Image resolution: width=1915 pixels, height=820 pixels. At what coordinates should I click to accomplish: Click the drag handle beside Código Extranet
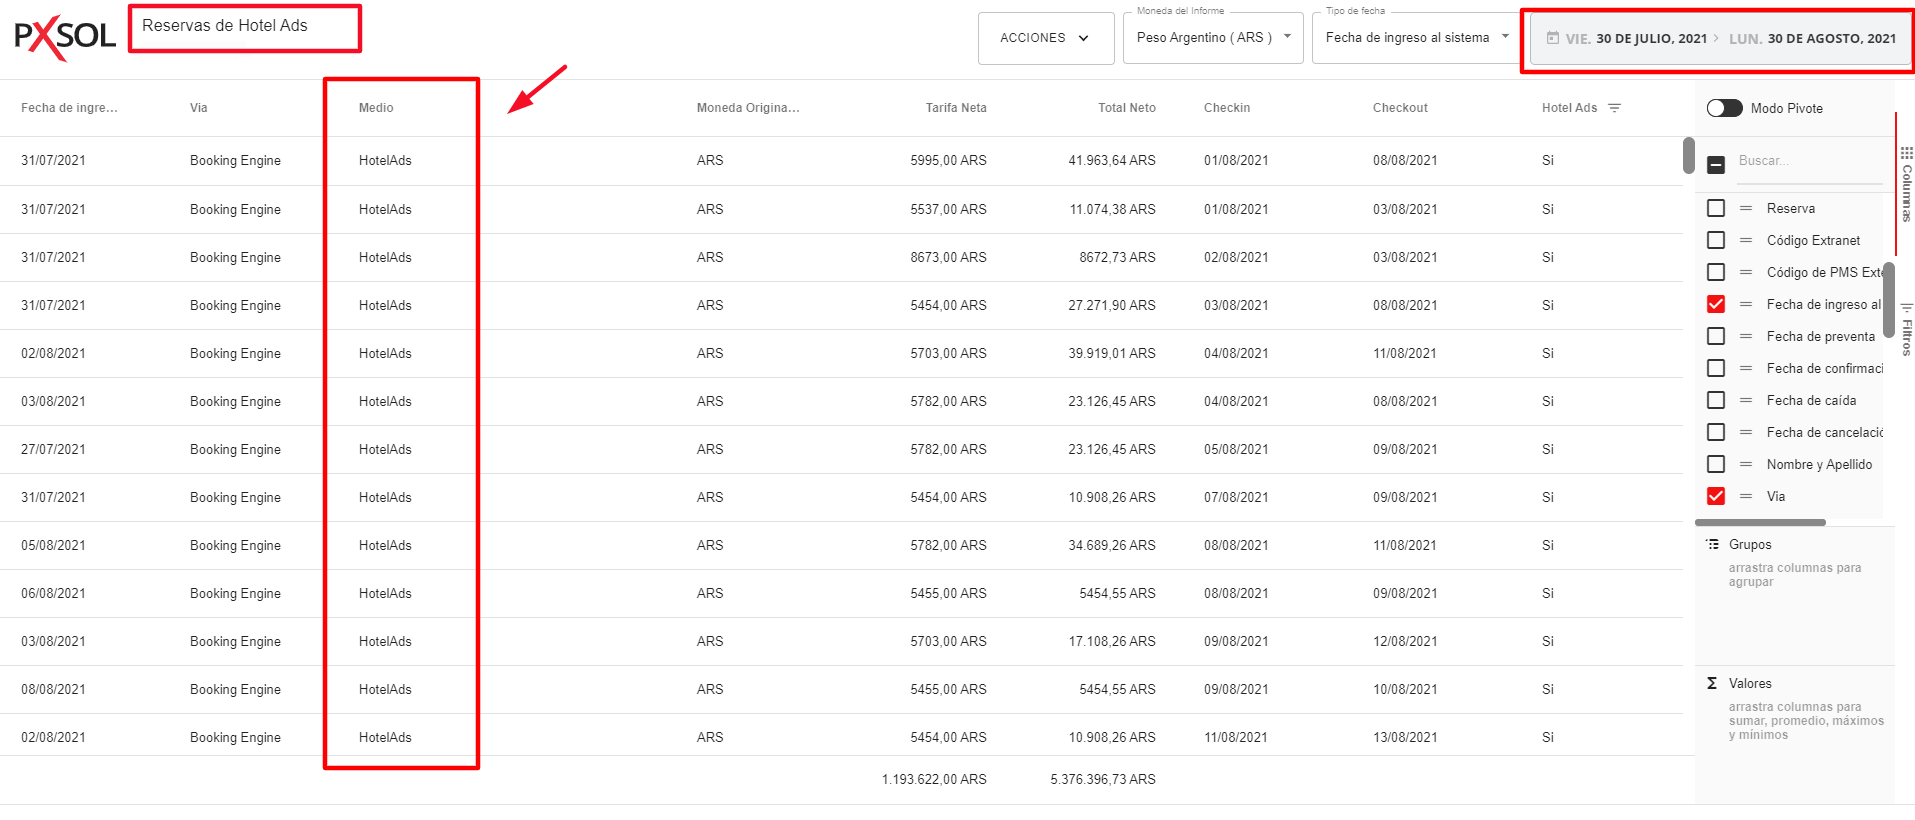pos(1746,240)
